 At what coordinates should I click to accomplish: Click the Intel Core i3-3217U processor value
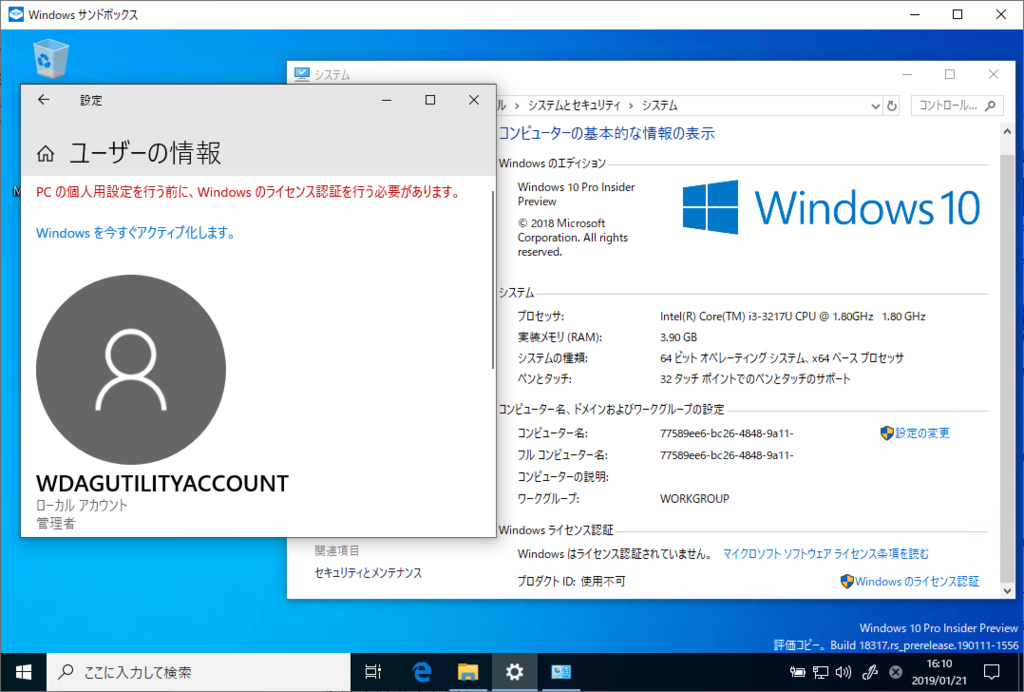click(793, 317)
